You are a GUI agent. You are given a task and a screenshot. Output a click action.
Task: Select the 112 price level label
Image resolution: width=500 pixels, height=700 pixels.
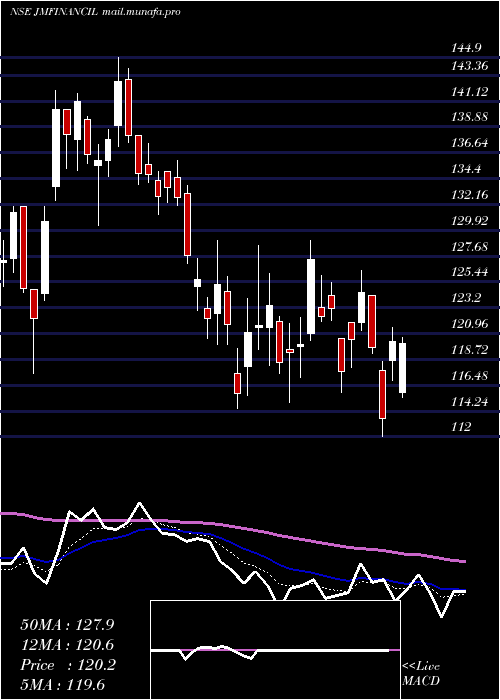pyautogui.click(x=461, y=427)
